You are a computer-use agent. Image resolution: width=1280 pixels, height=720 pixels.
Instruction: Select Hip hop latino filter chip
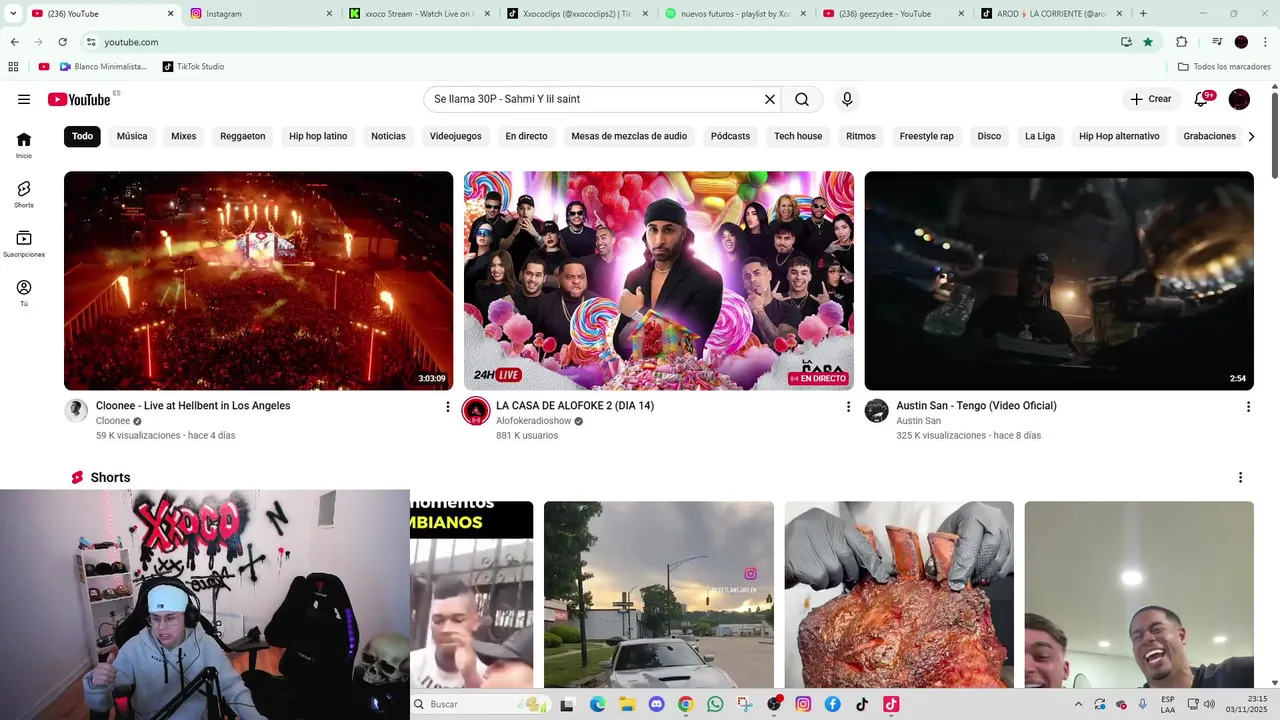[318, 136]
